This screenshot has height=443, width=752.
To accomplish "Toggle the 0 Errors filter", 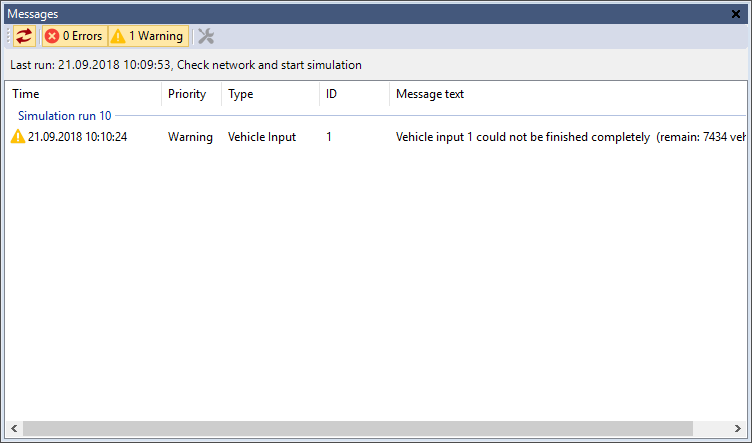I will click(x=74, y=36).
